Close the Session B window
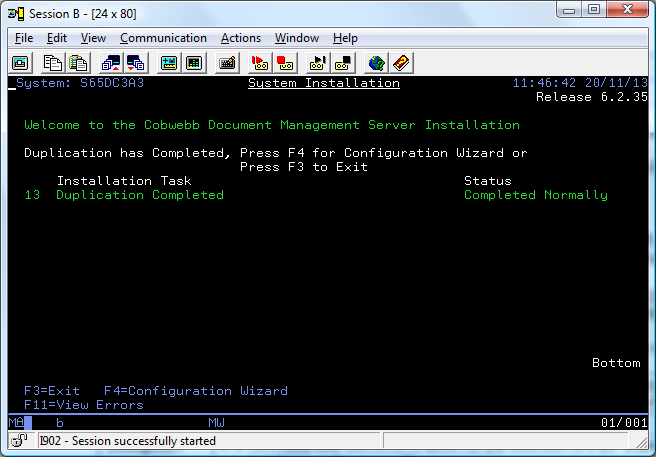Viewport: 656px width, 457px height. pyautogui.click(x=627, y=10)
